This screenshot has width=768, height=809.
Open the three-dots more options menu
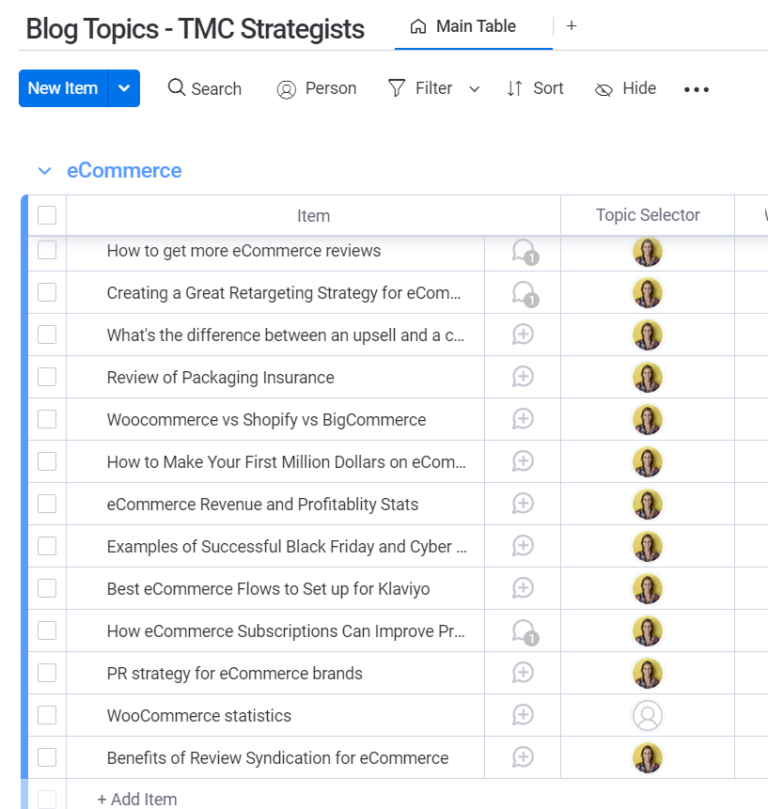coord(696,89)
